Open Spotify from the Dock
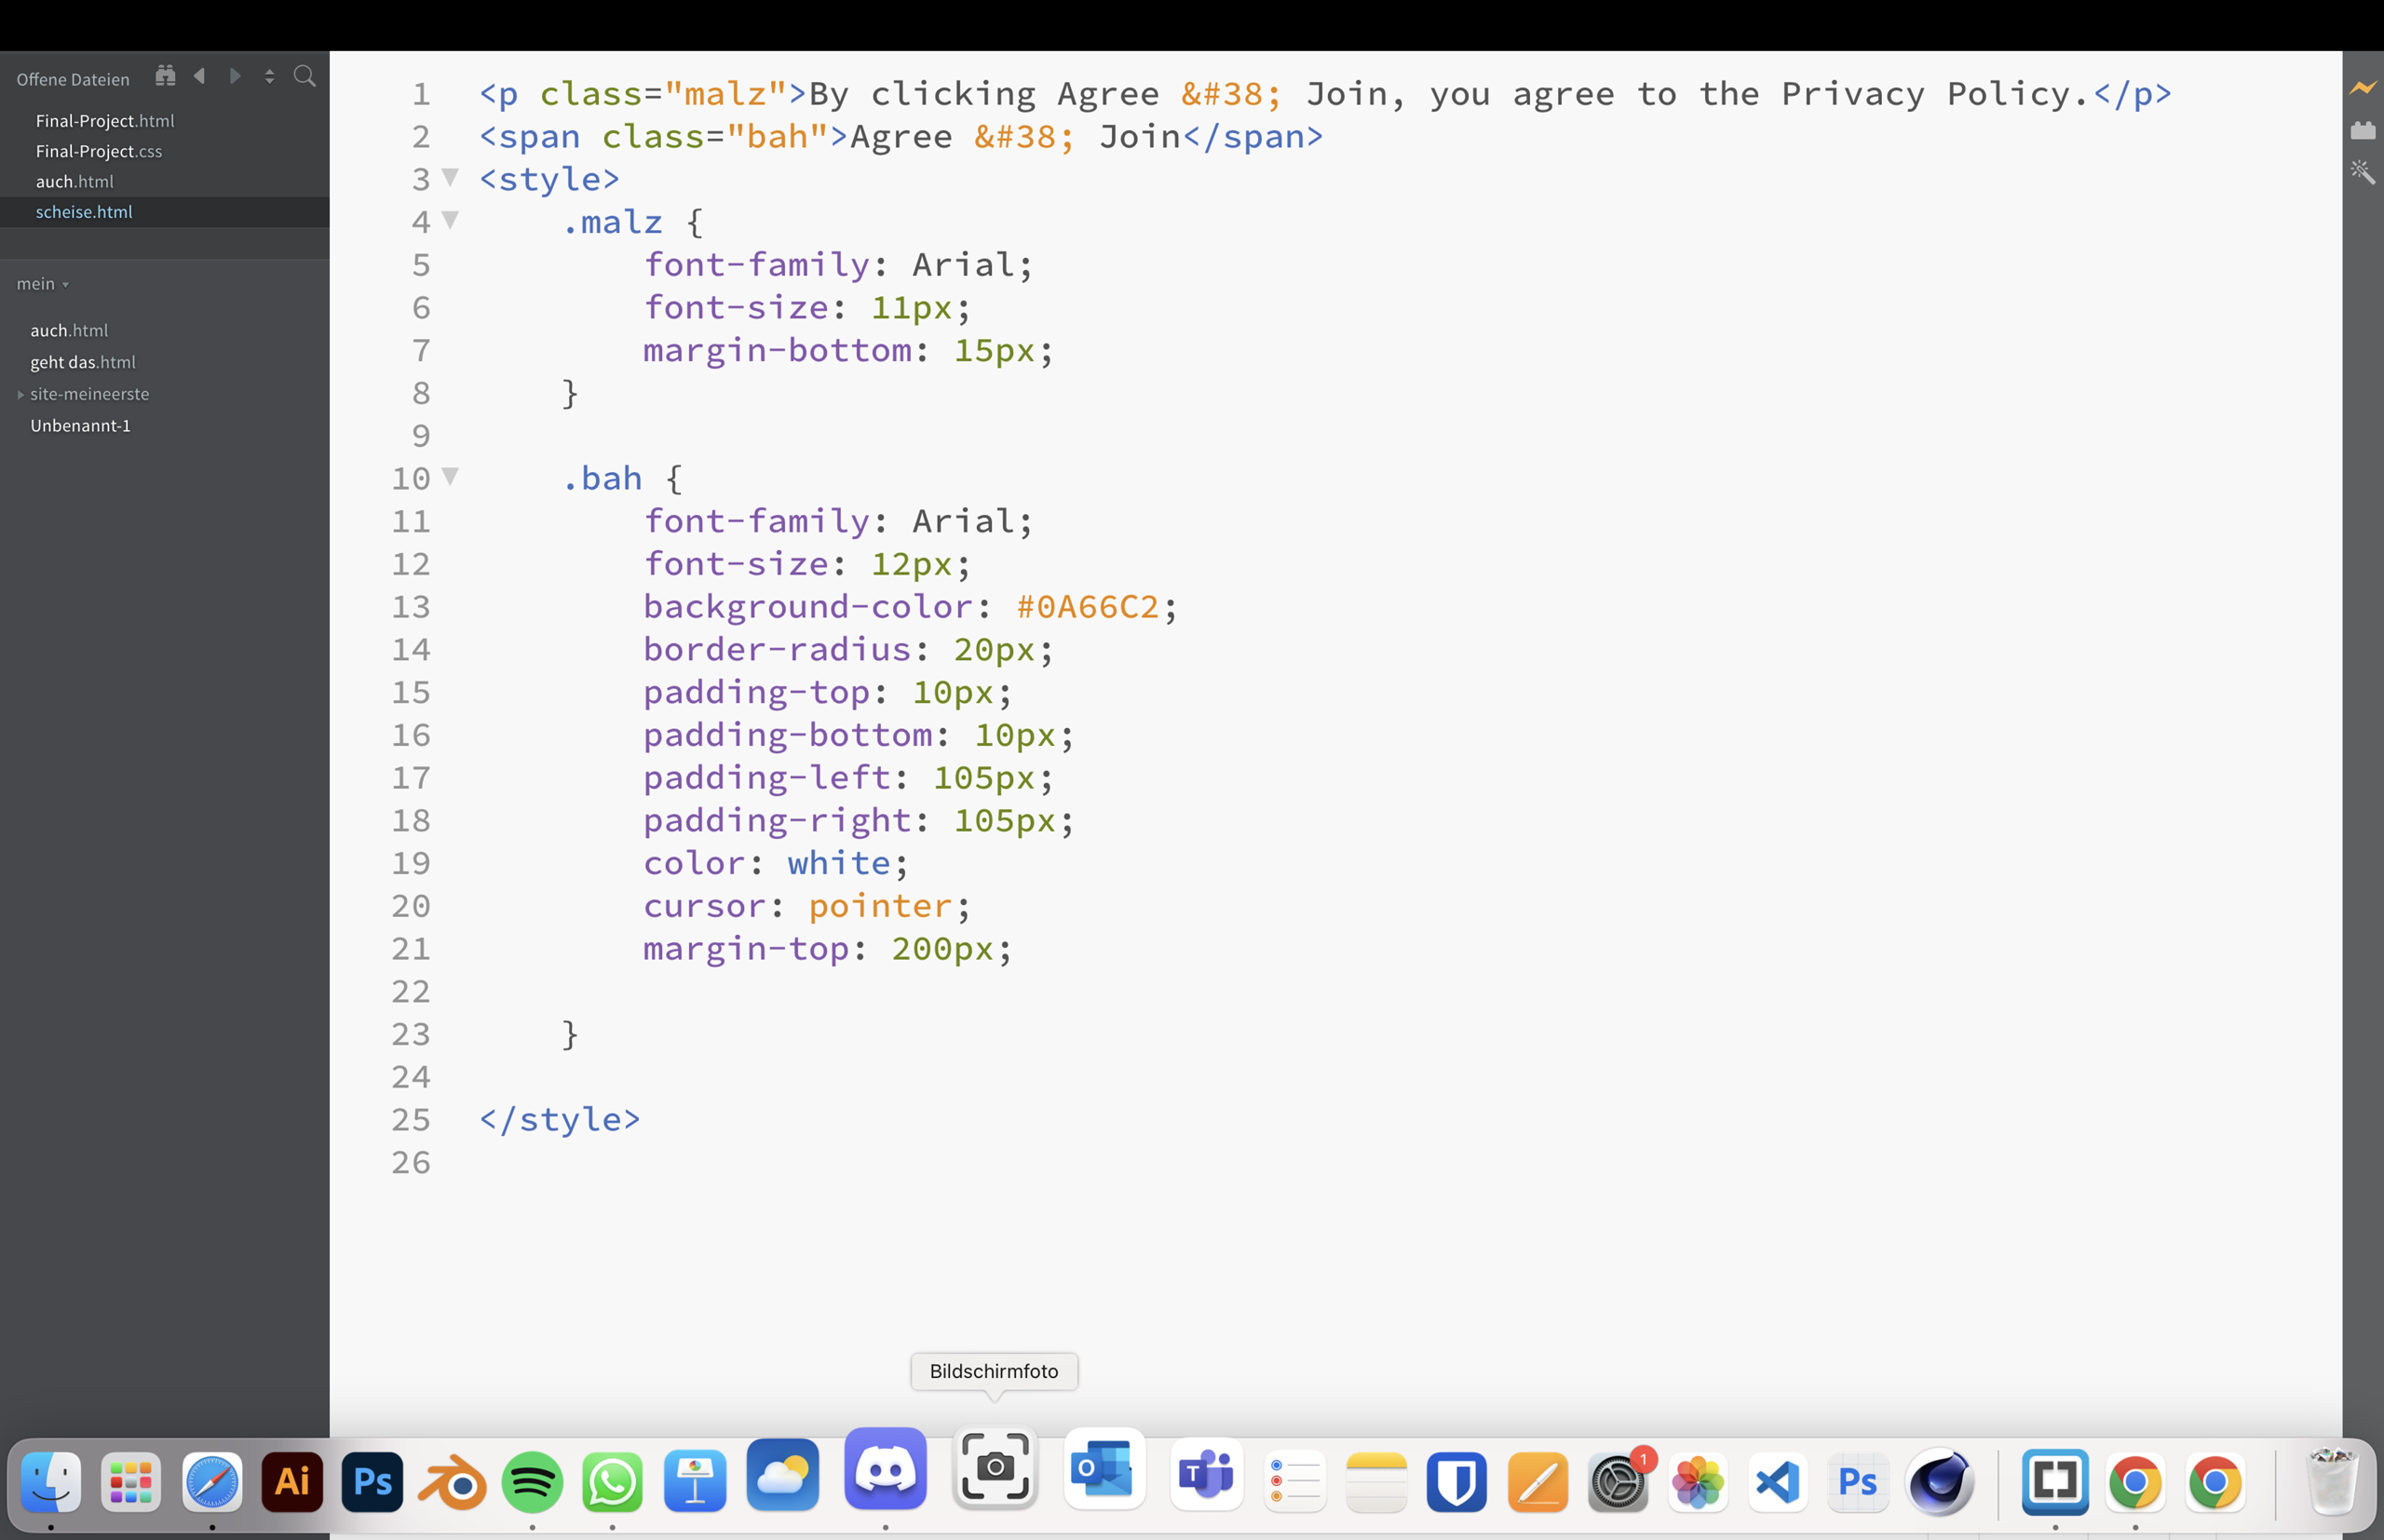Image resolution: width=2384 pixels, height=1540 pixels. click(x=532, y=1481)
